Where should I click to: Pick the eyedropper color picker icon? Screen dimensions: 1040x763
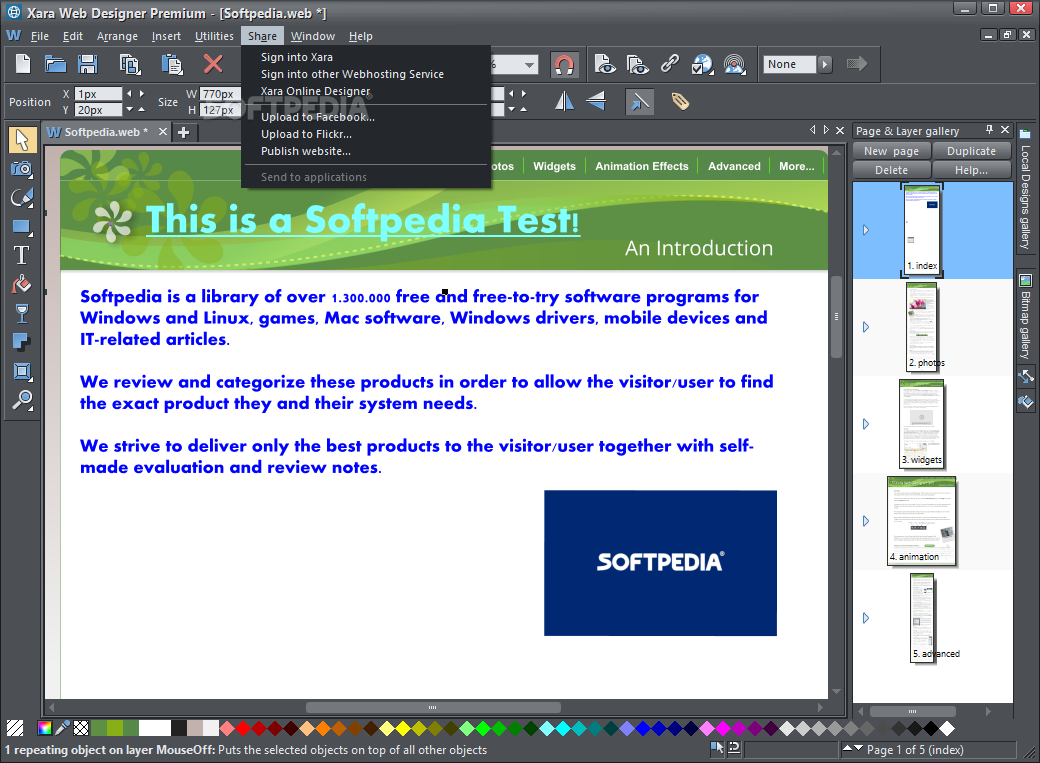62,728
